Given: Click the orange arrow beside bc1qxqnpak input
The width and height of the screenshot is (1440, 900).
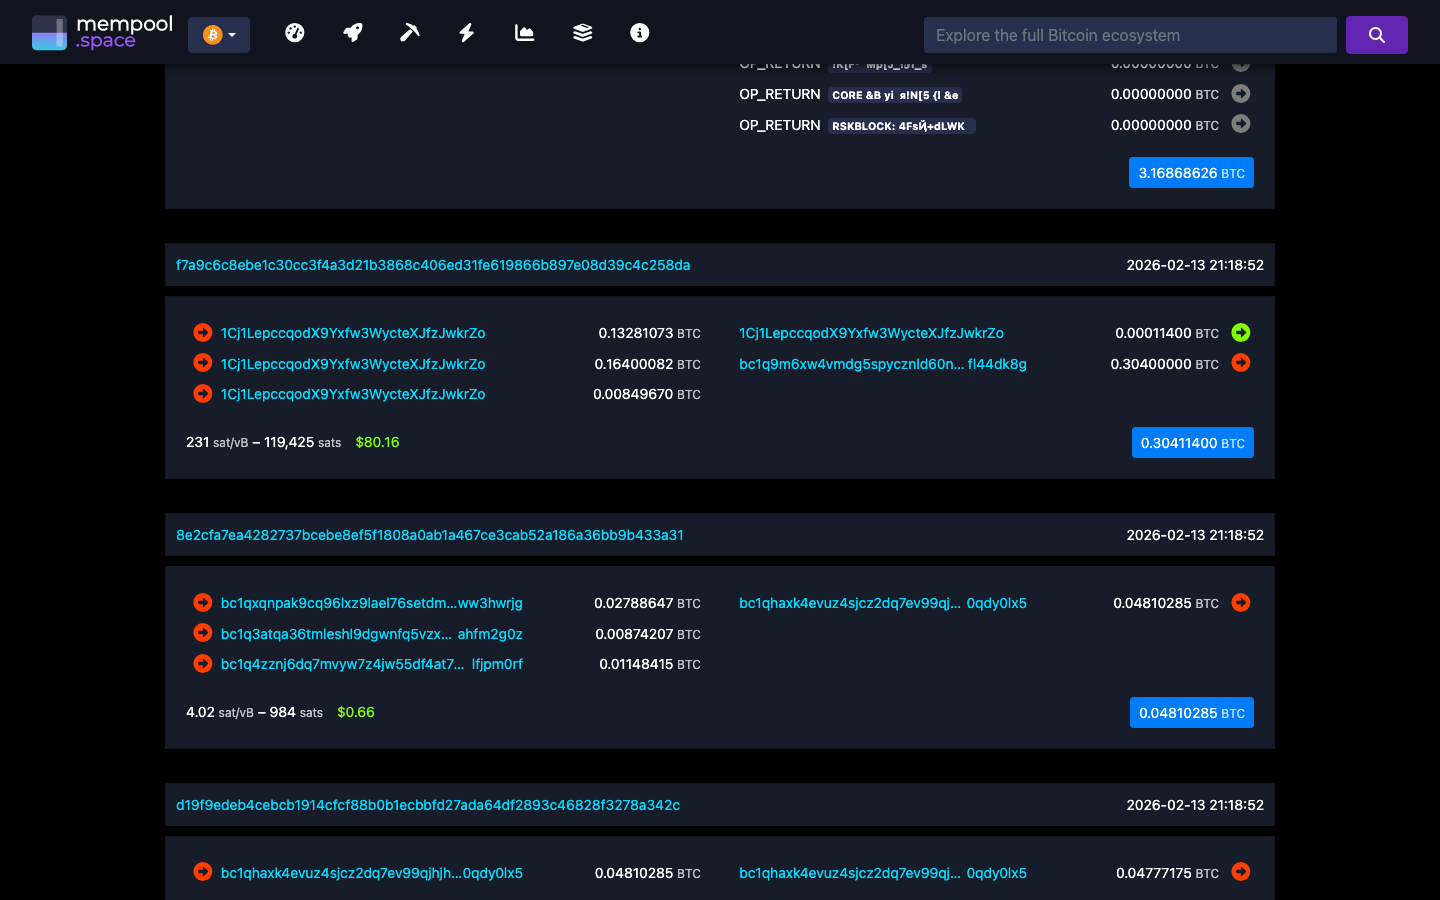Looking at the screenshot, I should [202, 602].
